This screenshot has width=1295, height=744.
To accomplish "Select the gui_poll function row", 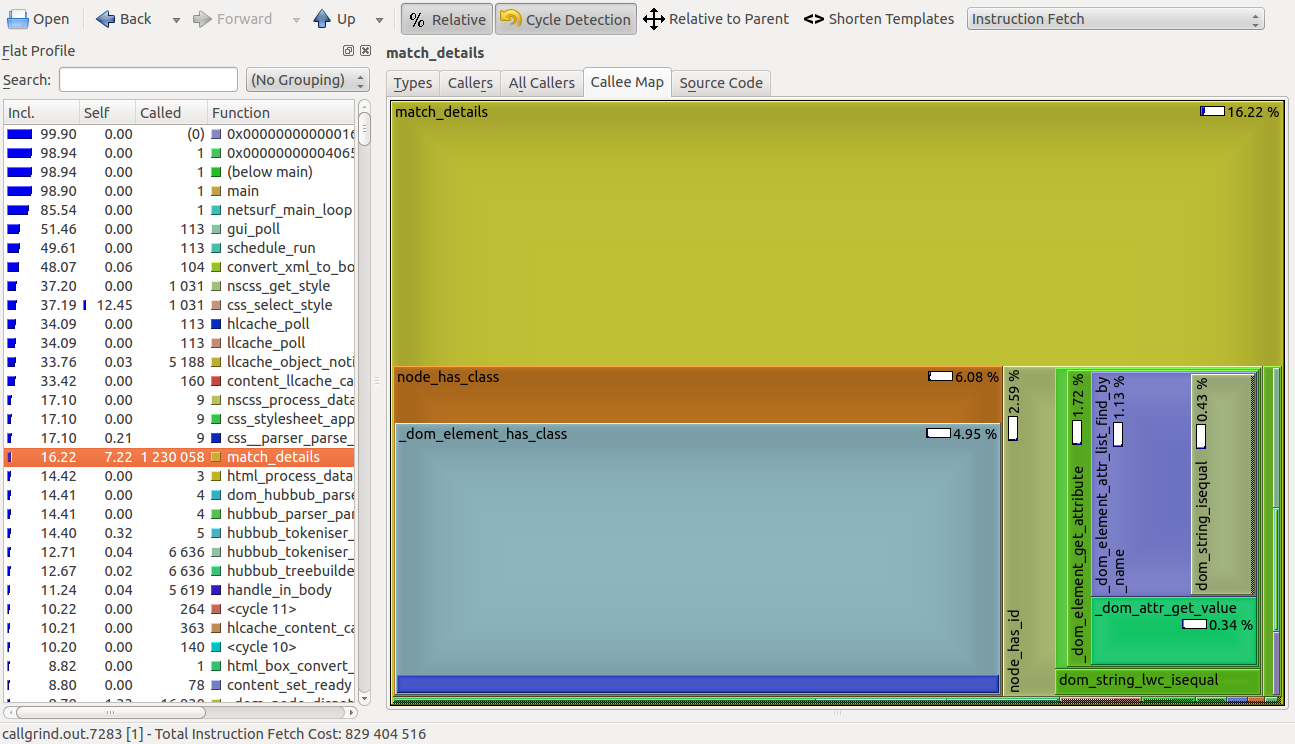I will pos(180,229).
